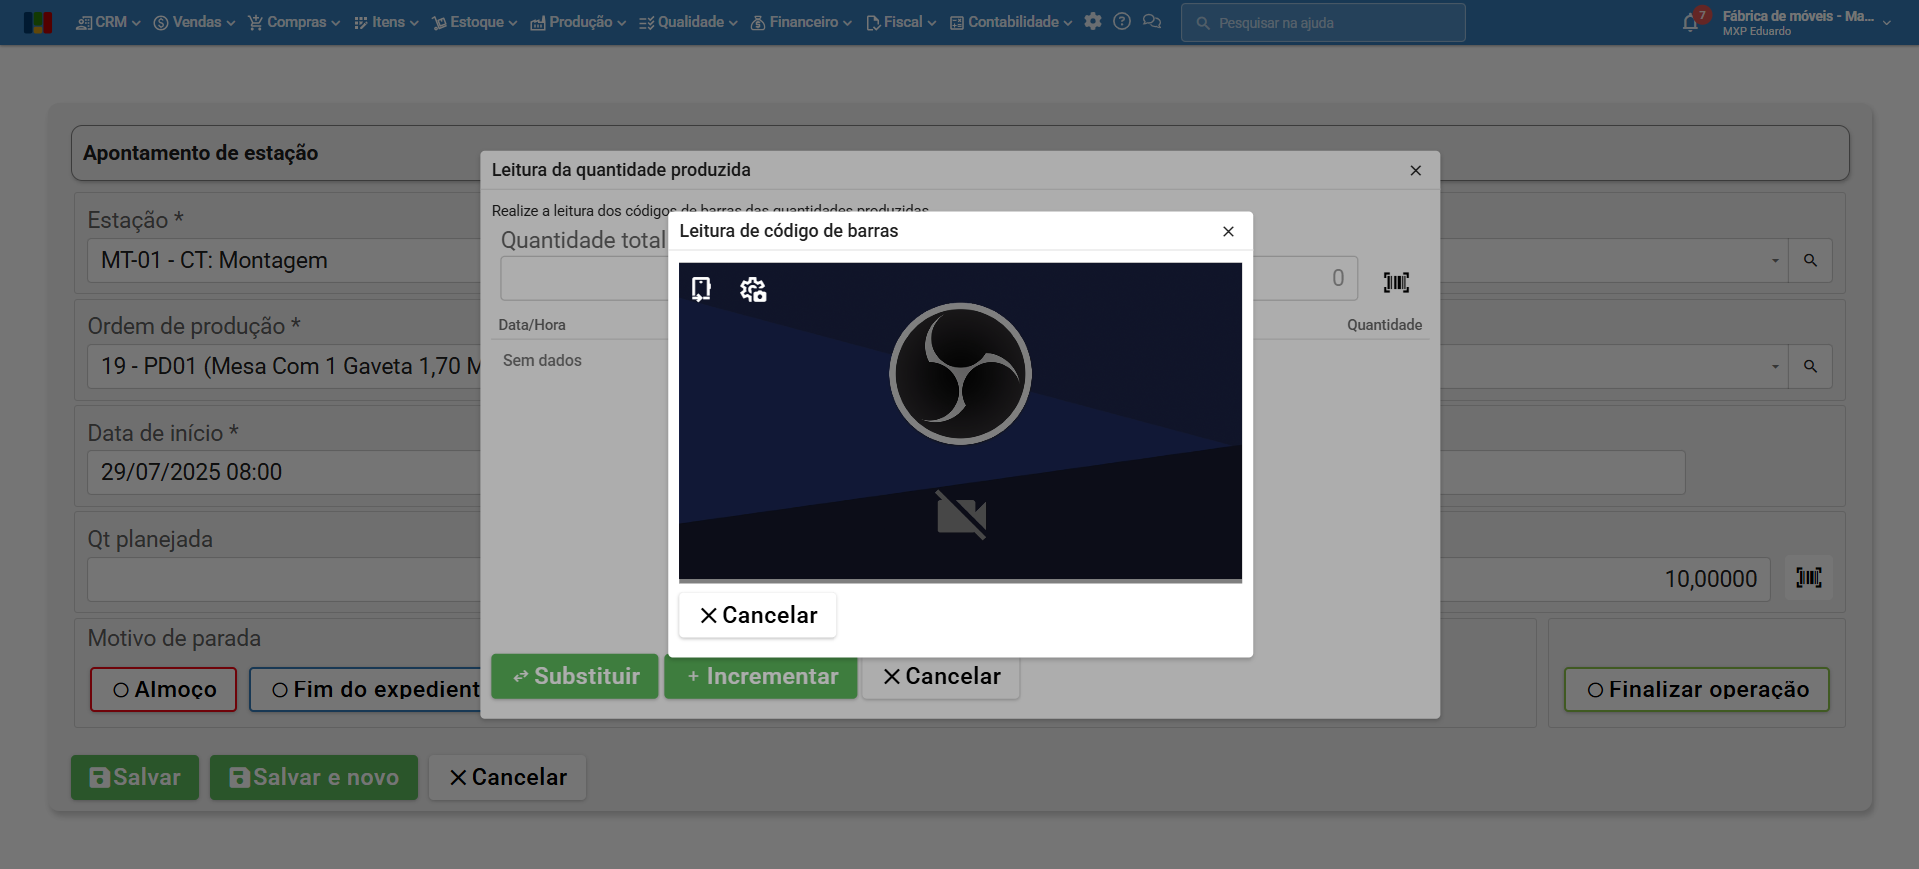Click the Substituir button

pyautogui.click(x=575, y=676)
